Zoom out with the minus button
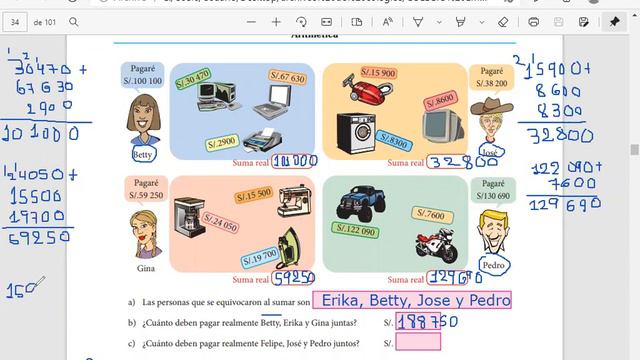The width and height of the screenshot is (640, 360). [251, 22]
